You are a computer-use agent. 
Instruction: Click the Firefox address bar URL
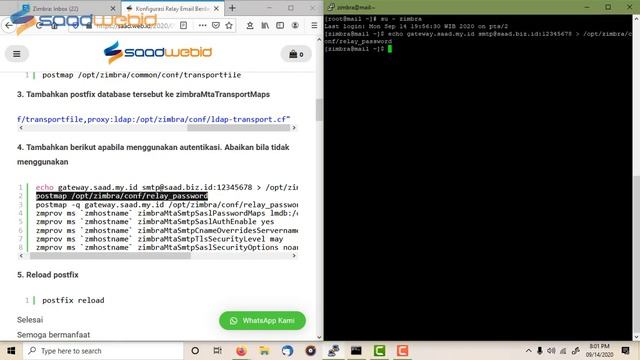point(135,25)
